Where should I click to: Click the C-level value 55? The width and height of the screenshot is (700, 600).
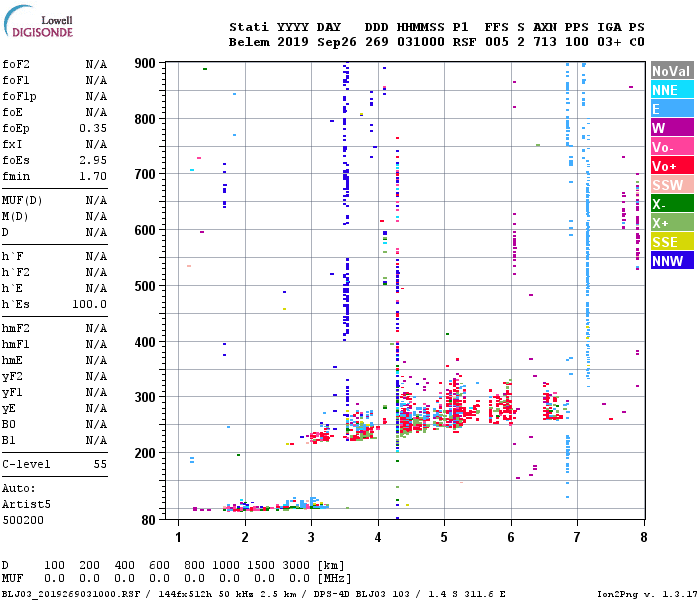(100, 464)
